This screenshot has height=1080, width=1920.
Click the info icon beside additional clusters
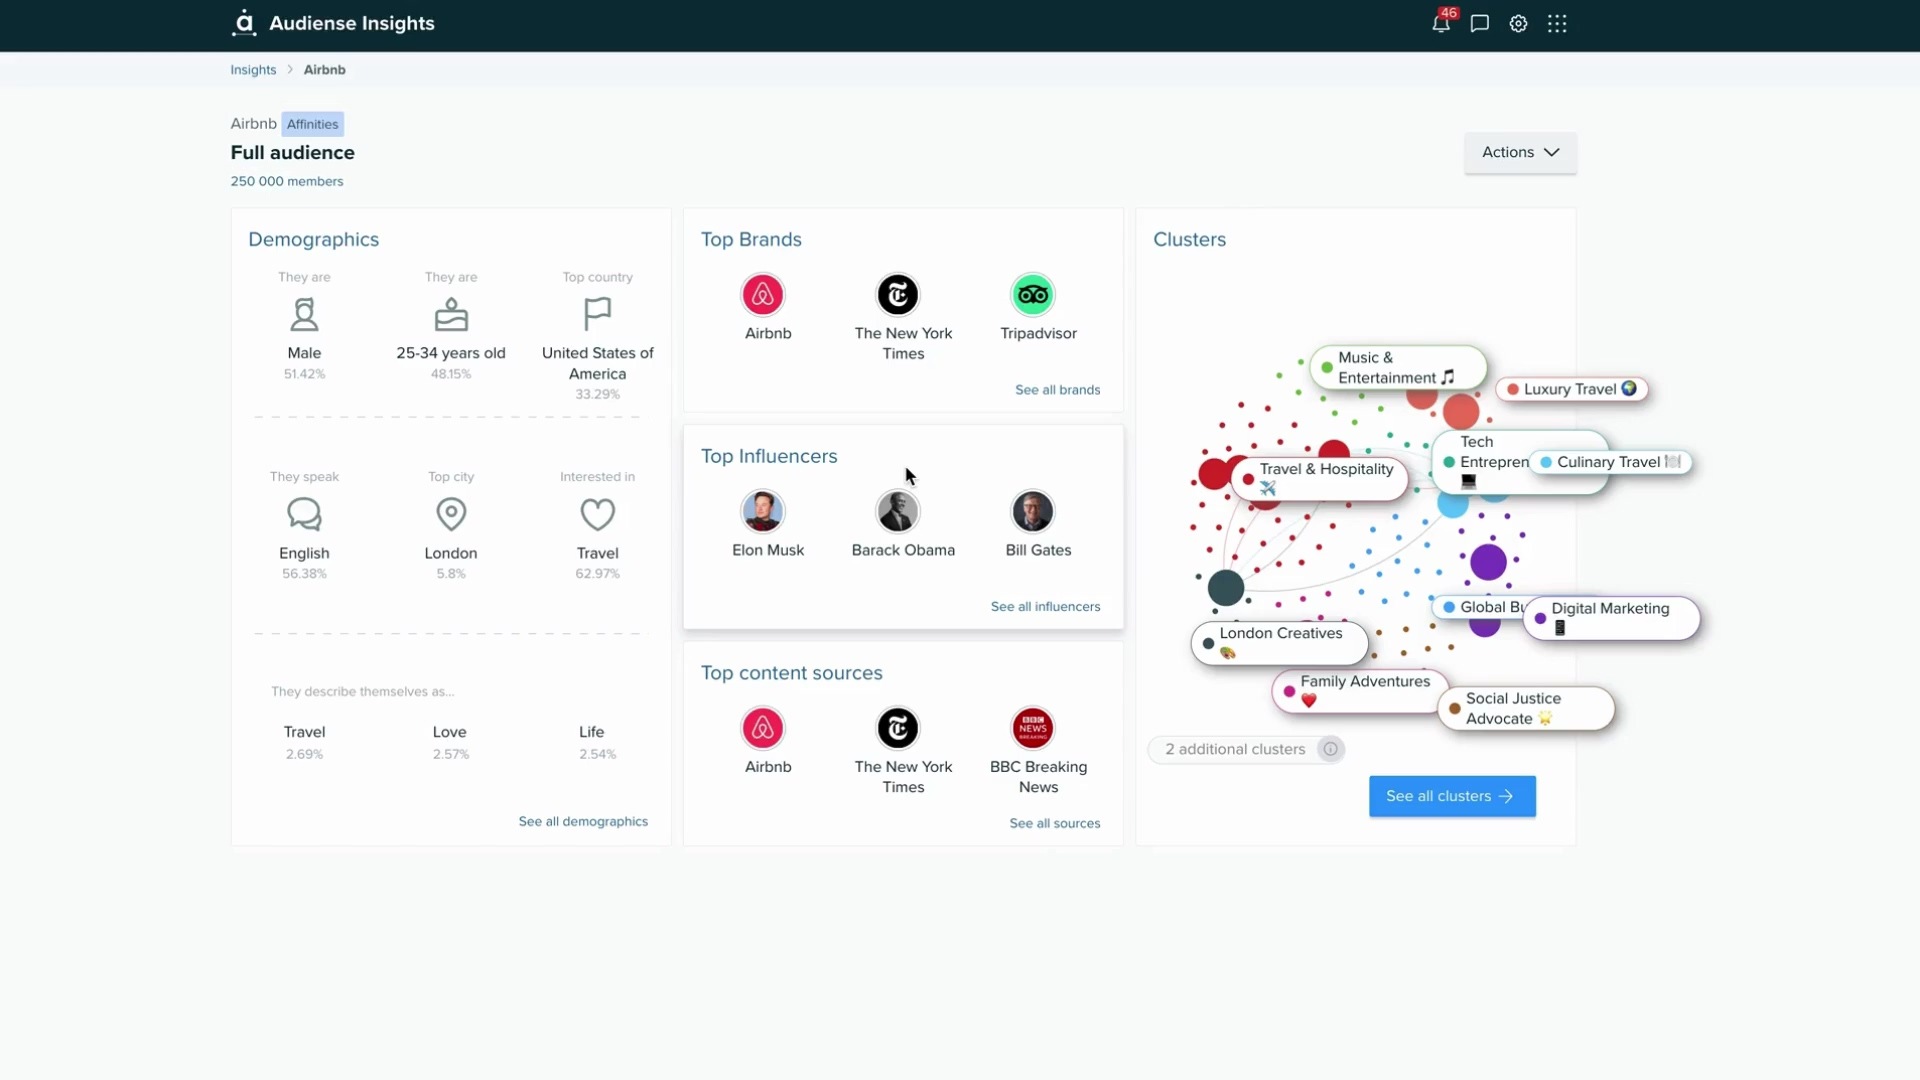pos(1330,749)
